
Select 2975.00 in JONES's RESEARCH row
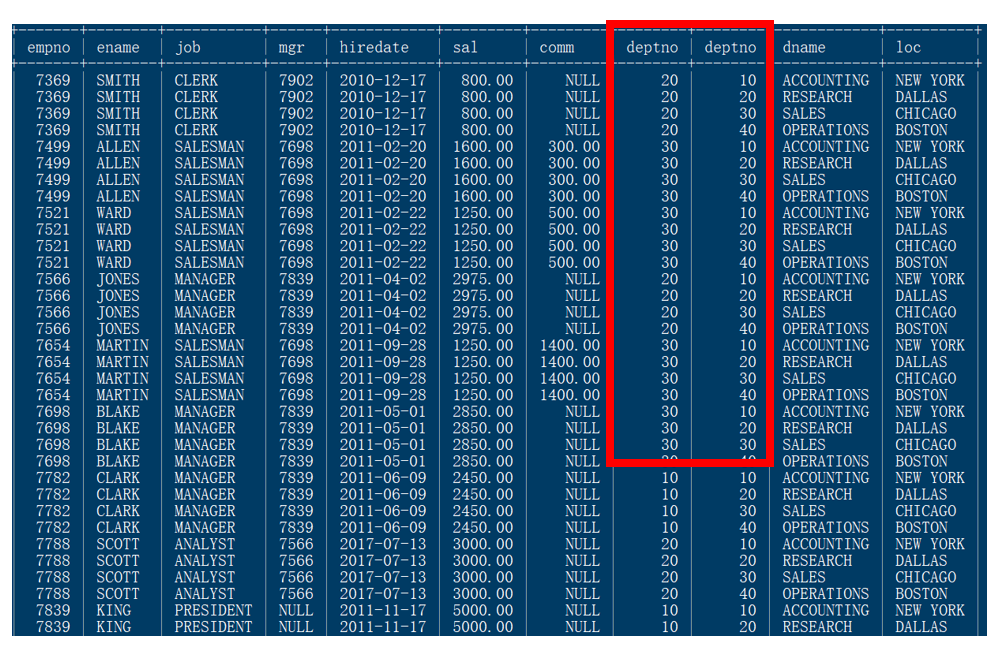[x=482, y=296]
